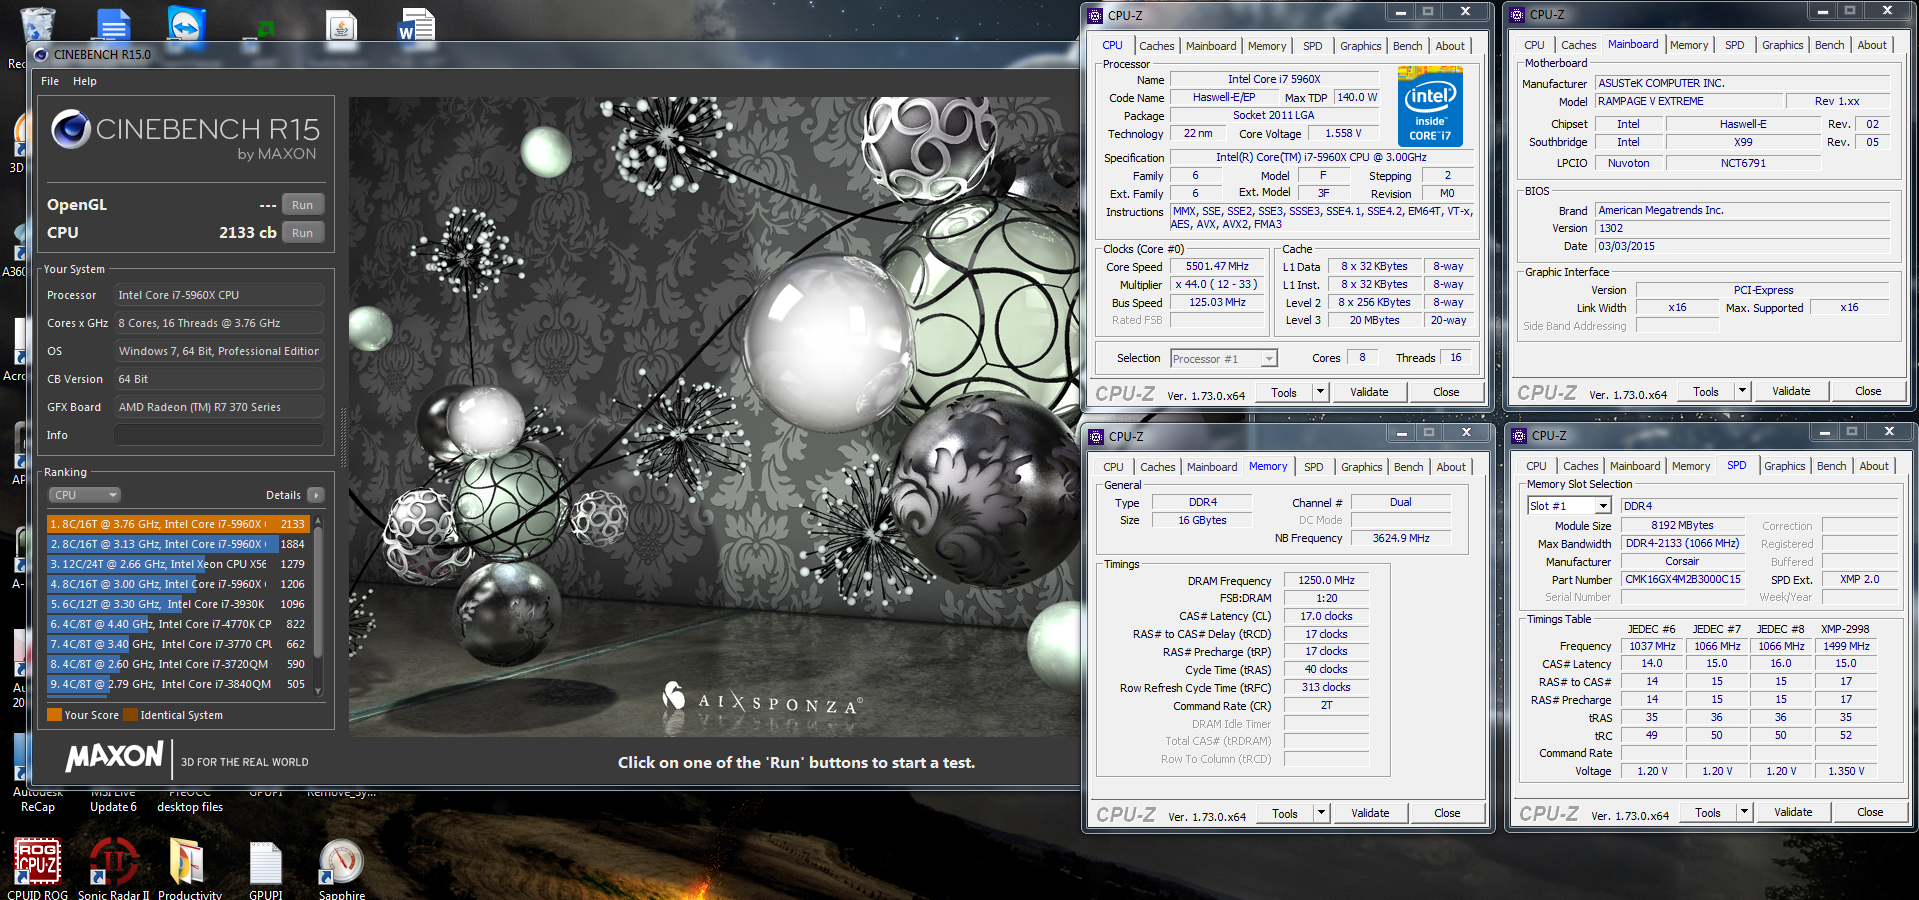The image size is (1919, 900).
Task: Select ranking row 3 Intel Xeon 1279
Action: [178, 564]
